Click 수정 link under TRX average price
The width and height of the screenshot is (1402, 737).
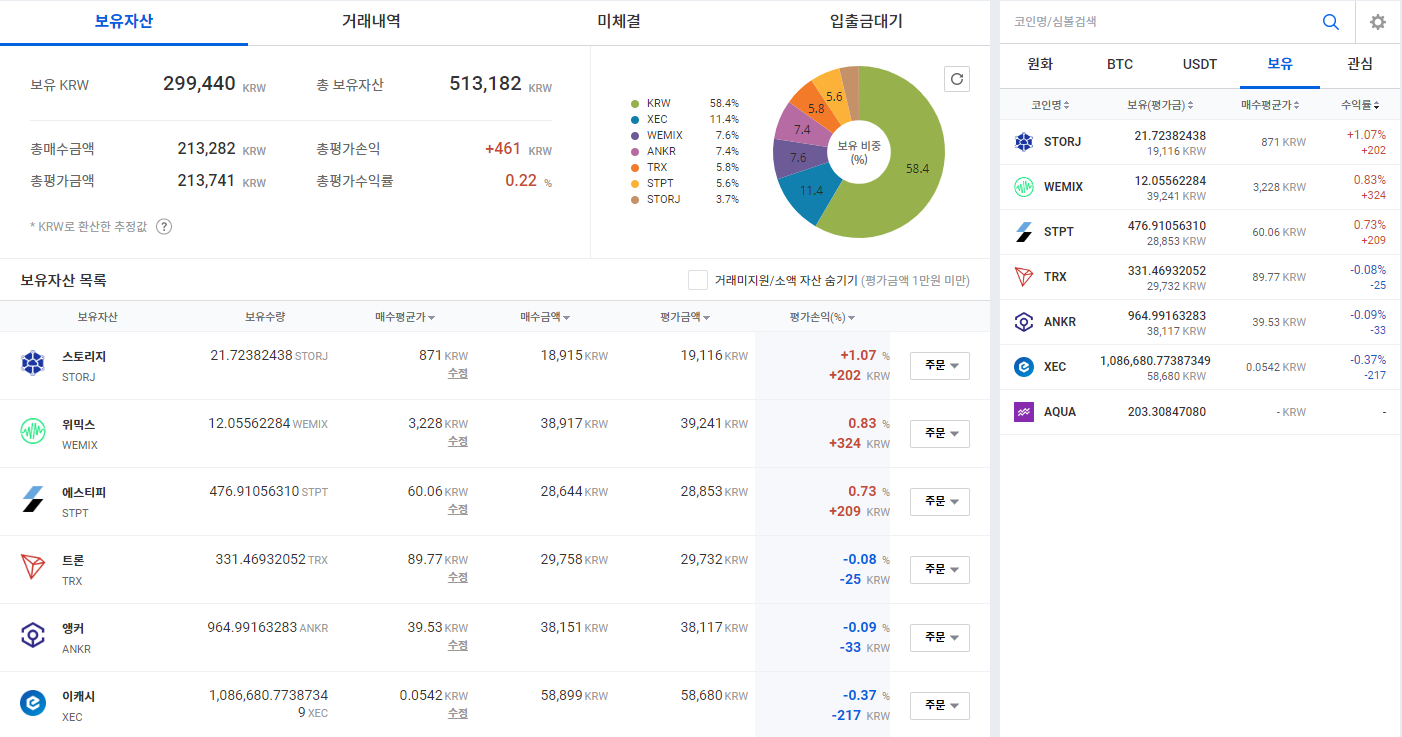click(x=457, y=577)
